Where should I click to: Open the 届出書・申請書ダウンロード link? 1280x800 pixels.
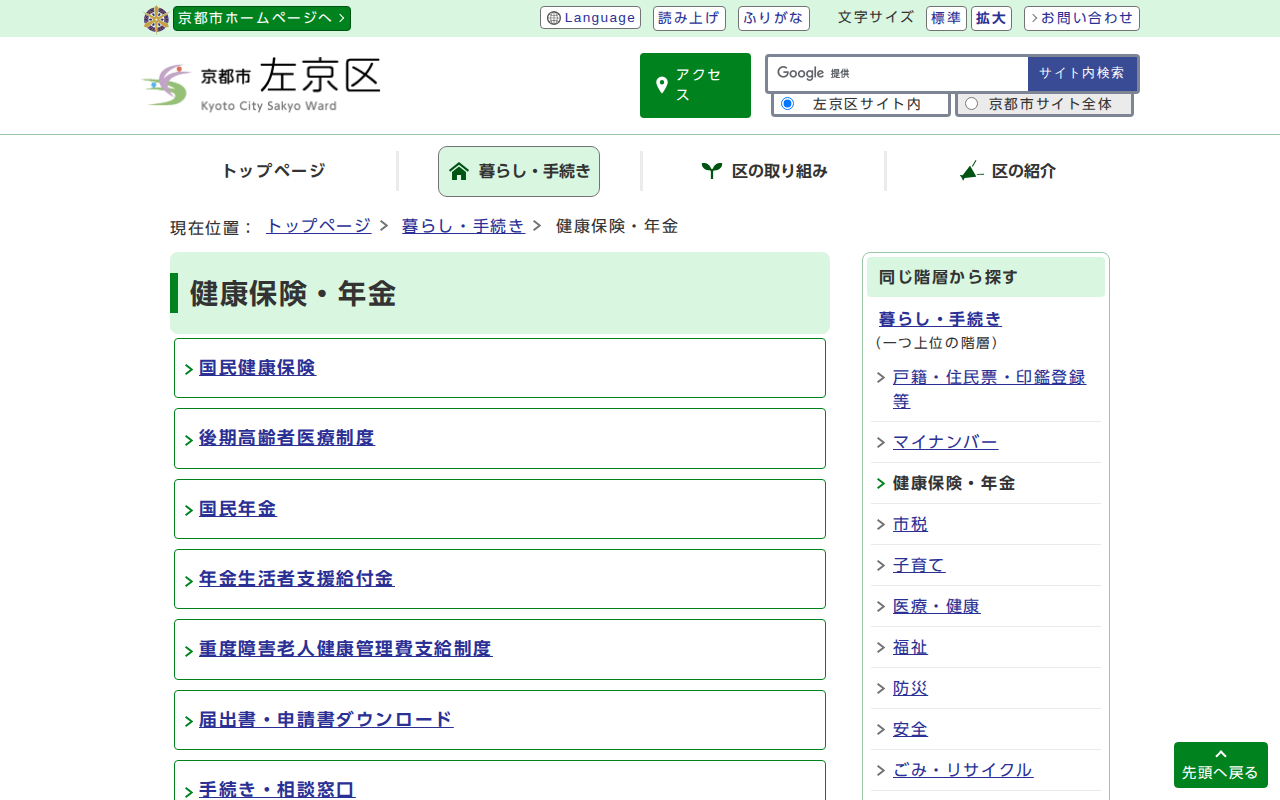(325, 720)
